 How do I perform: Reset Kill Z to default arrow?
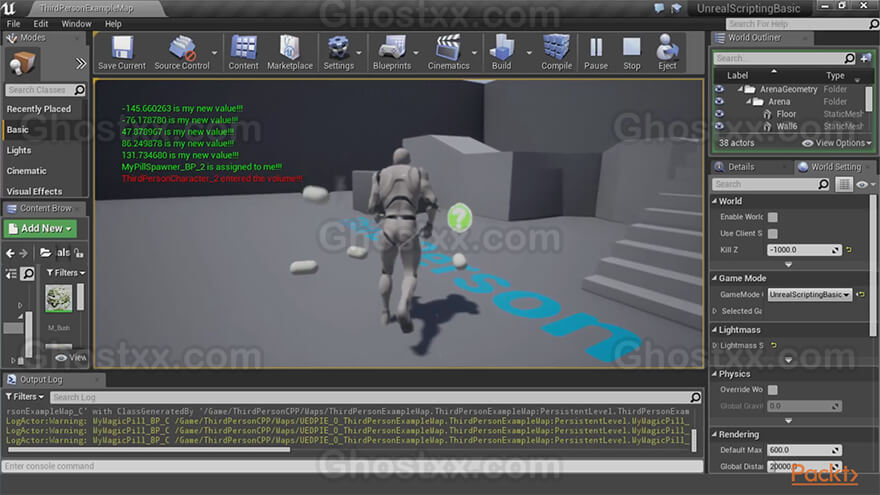coord(849,250)
